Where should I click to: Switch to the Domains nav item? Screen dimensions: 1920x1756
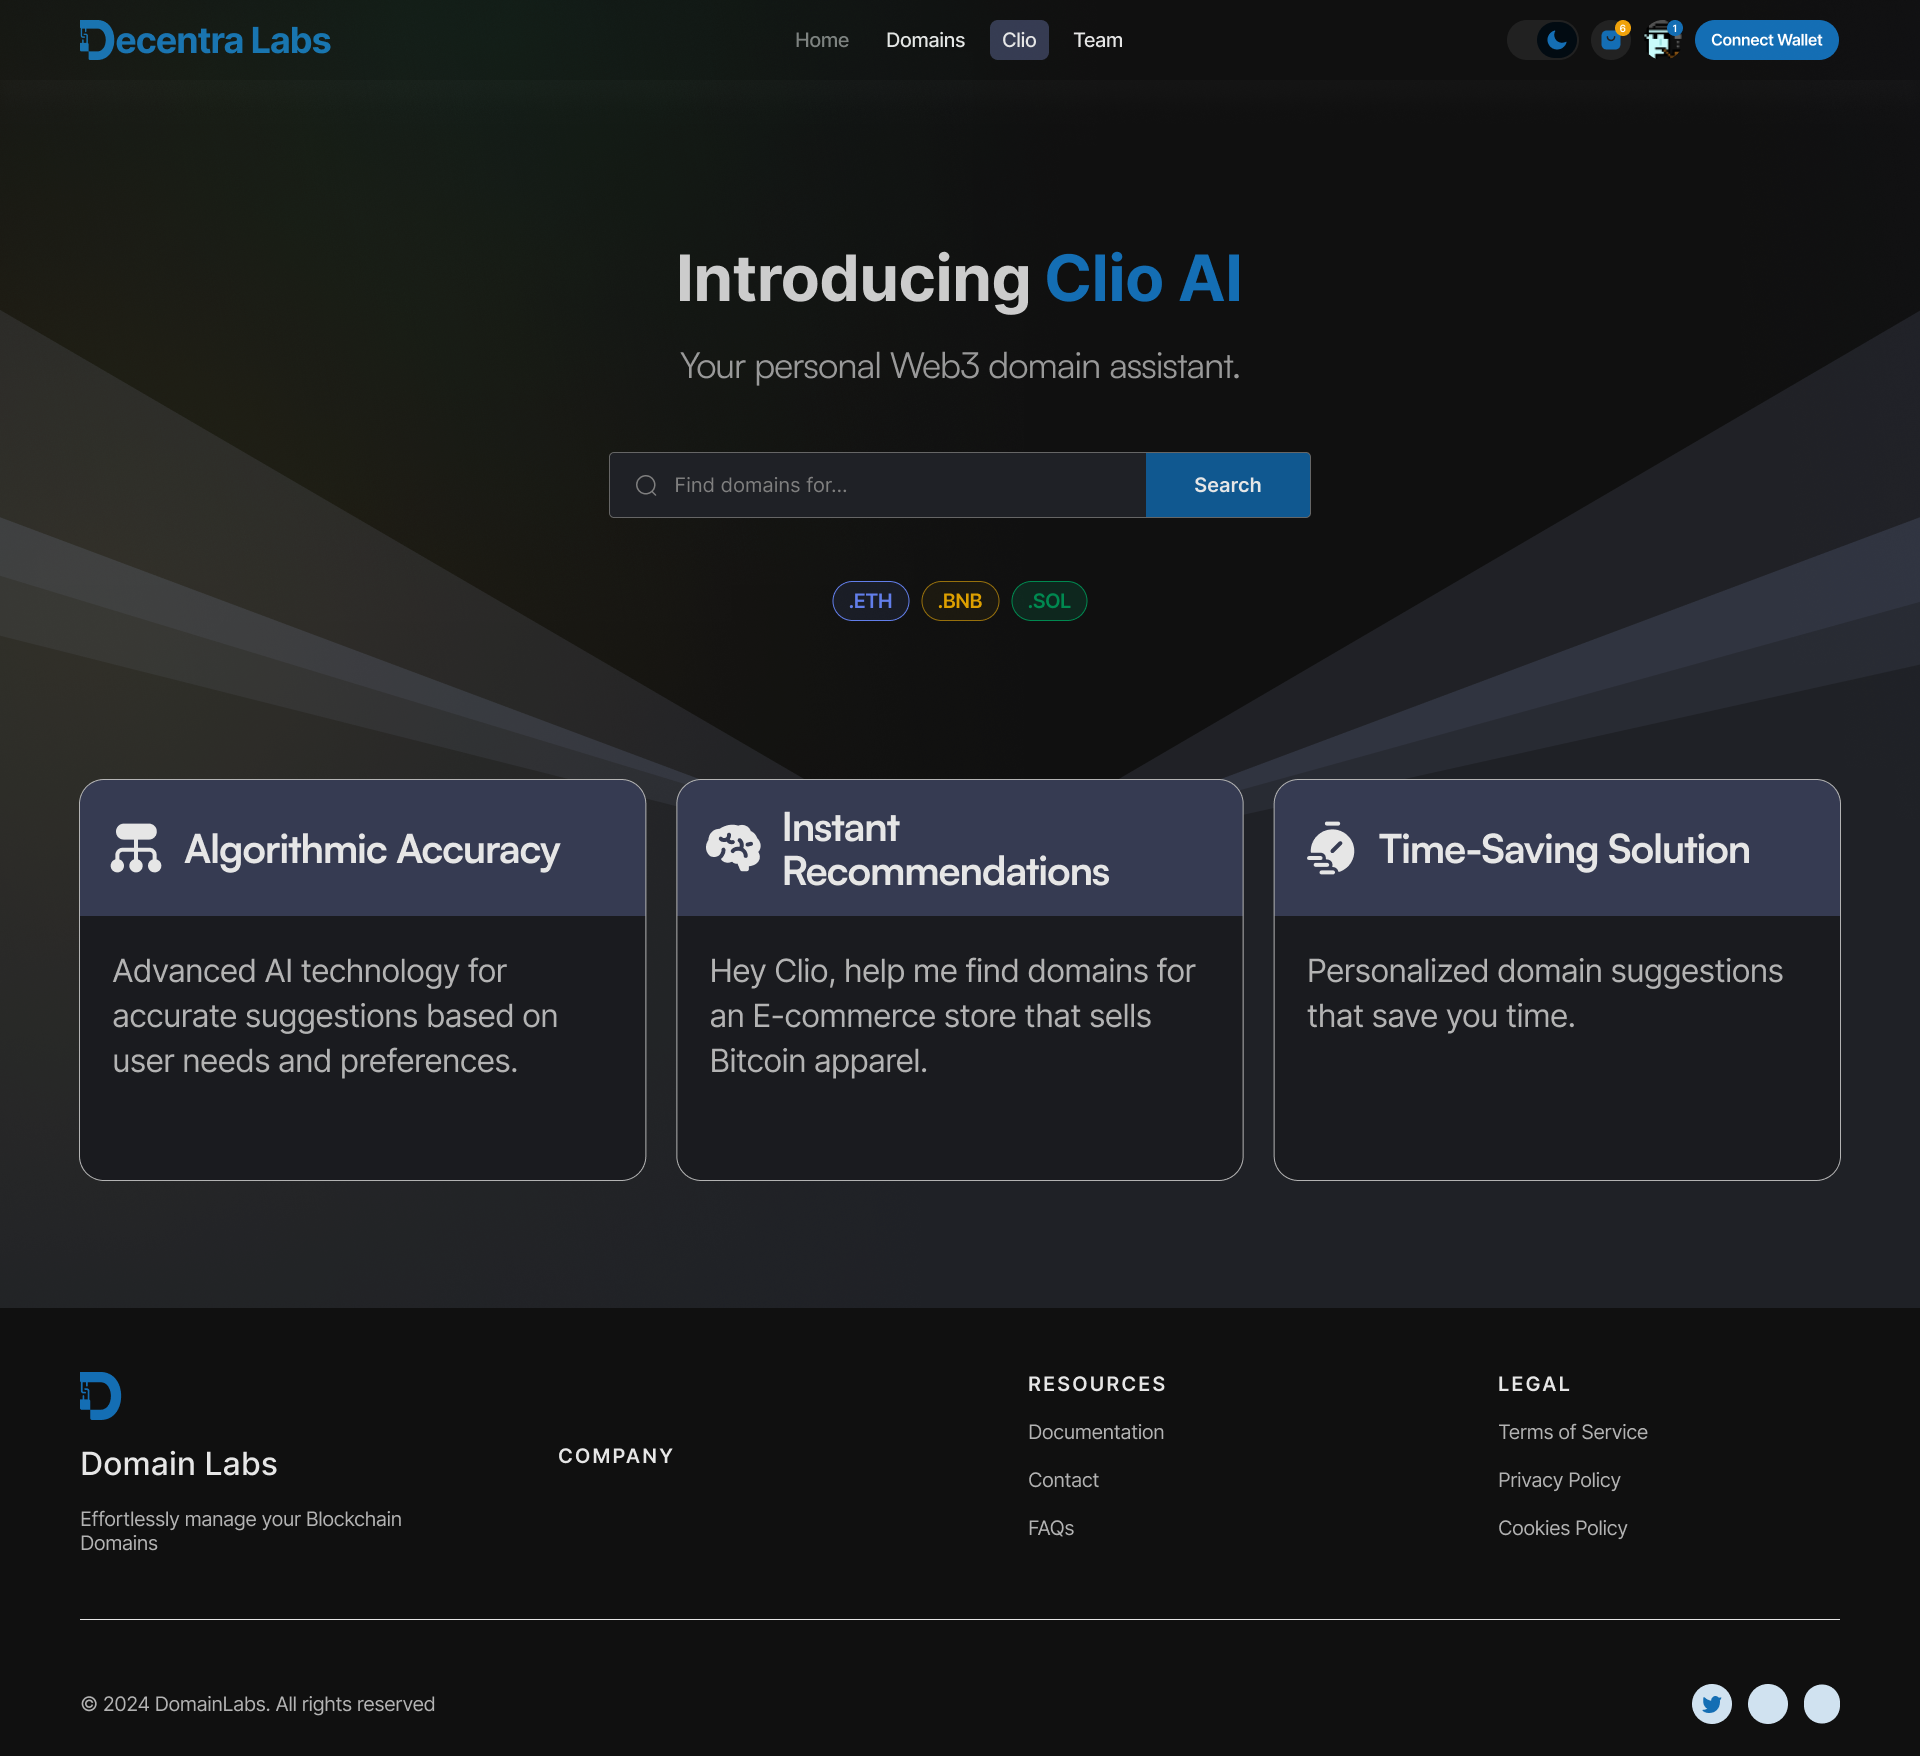924,40
